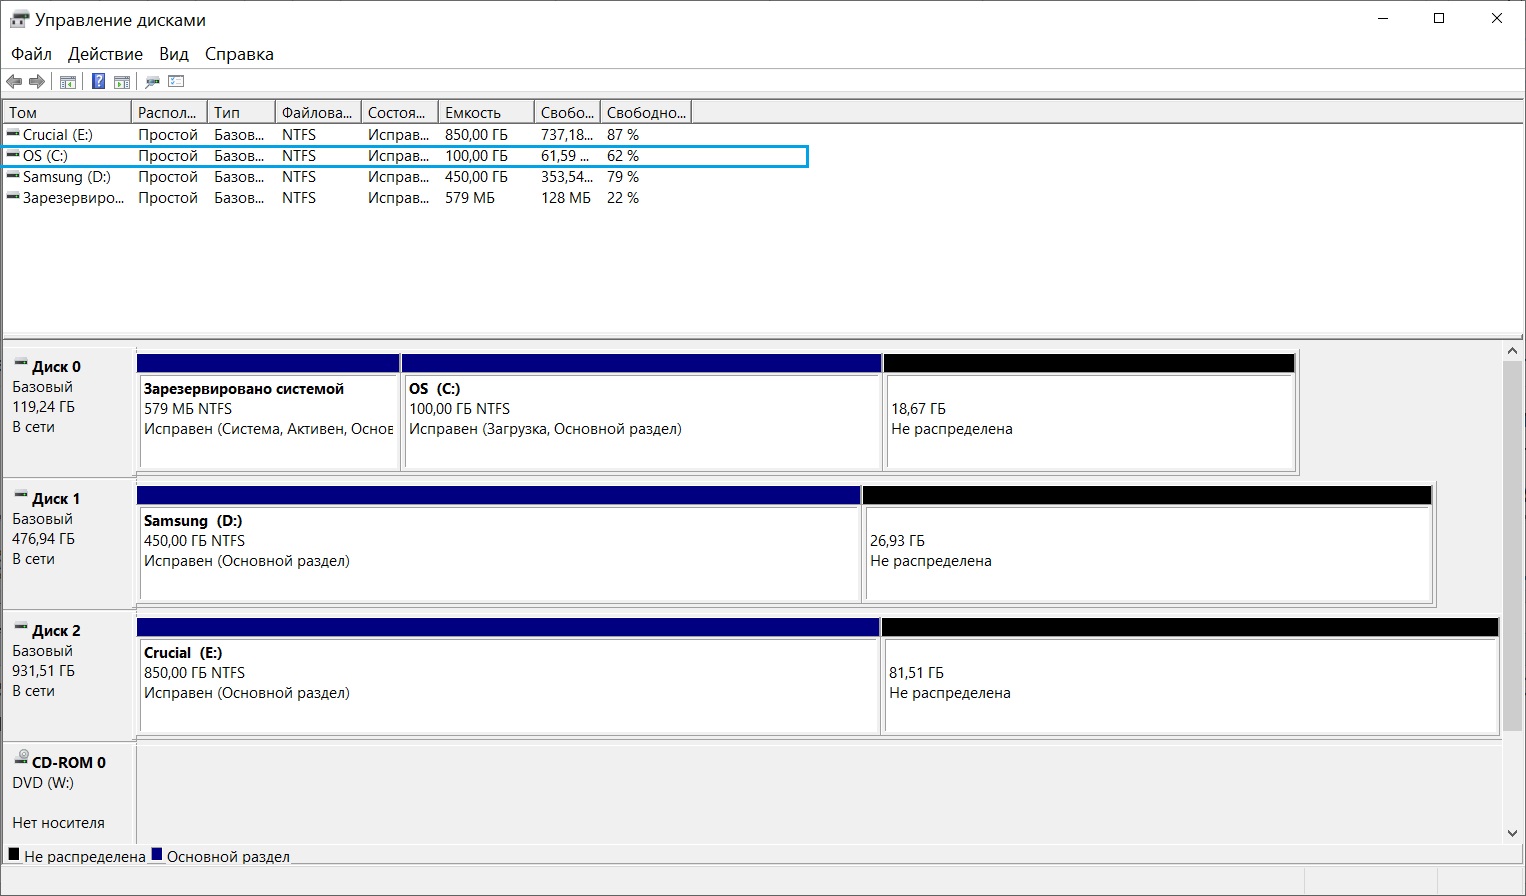Click the 850,00 ГБ capacity cell

476,135
